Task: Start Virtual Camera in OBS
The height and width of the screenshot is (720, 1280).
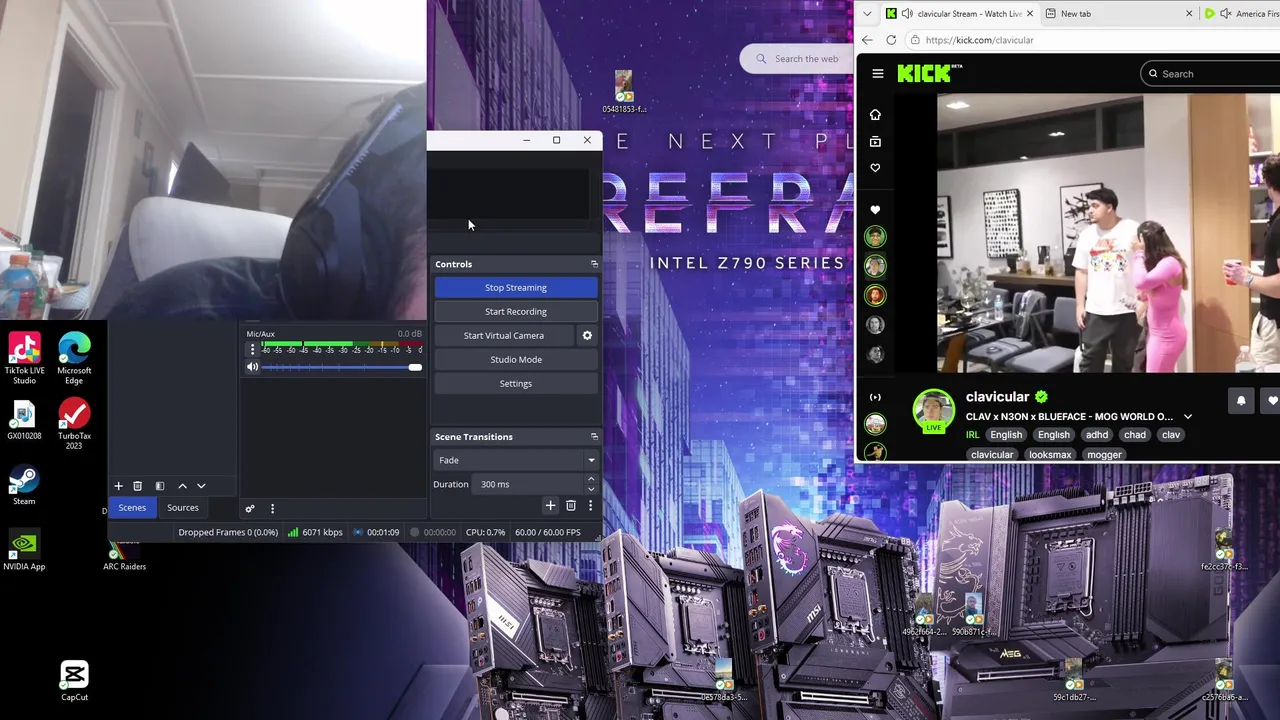Action: click(x=504, y=336)
